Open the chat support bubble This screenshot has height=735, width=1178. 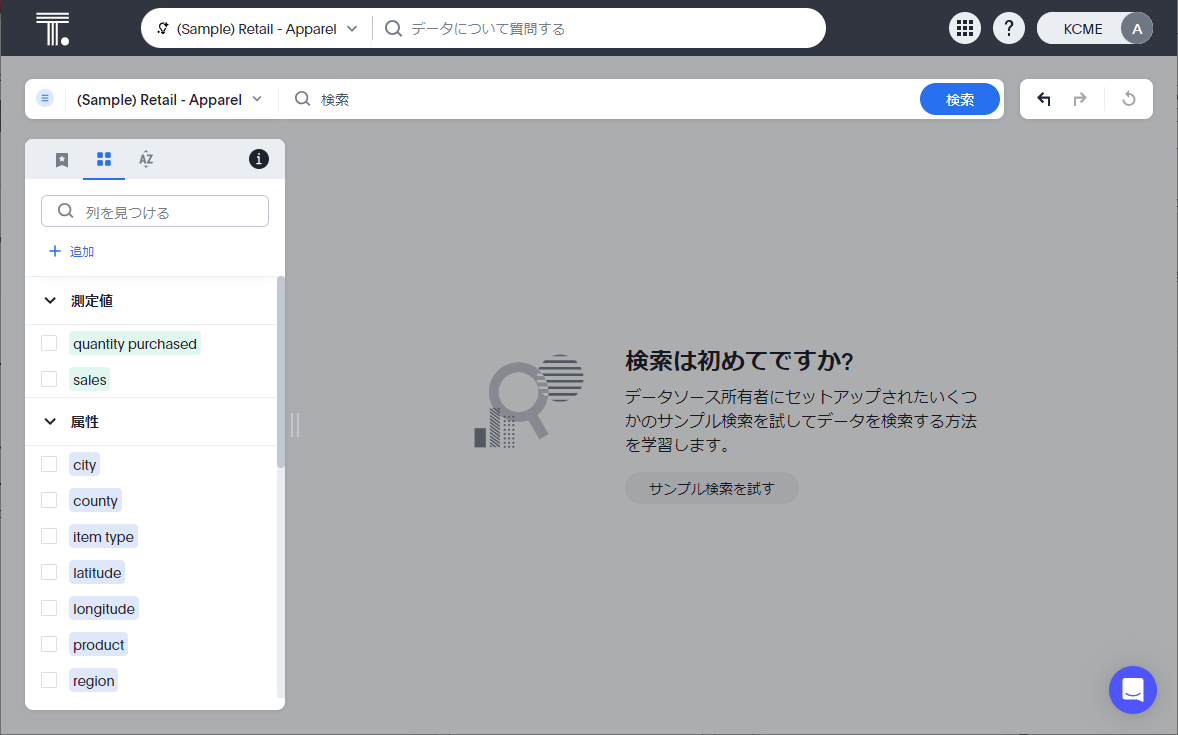[x=1132, y=690]
